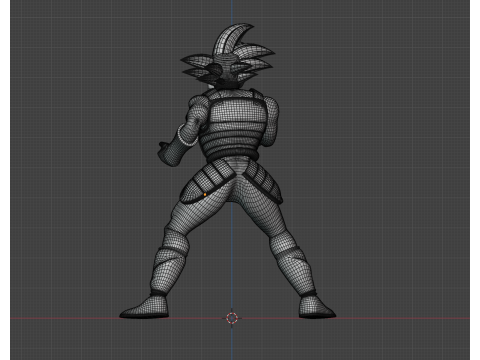
Task: Select the orange object origin dot on the hip armor
Action: coord(205,194)
